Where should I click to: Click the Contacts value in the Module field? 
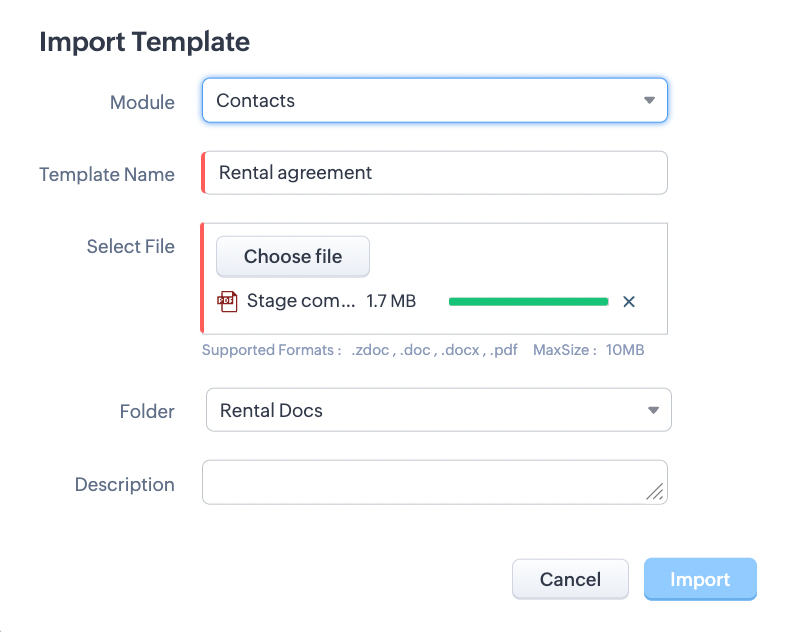click(x=256, y=100)
